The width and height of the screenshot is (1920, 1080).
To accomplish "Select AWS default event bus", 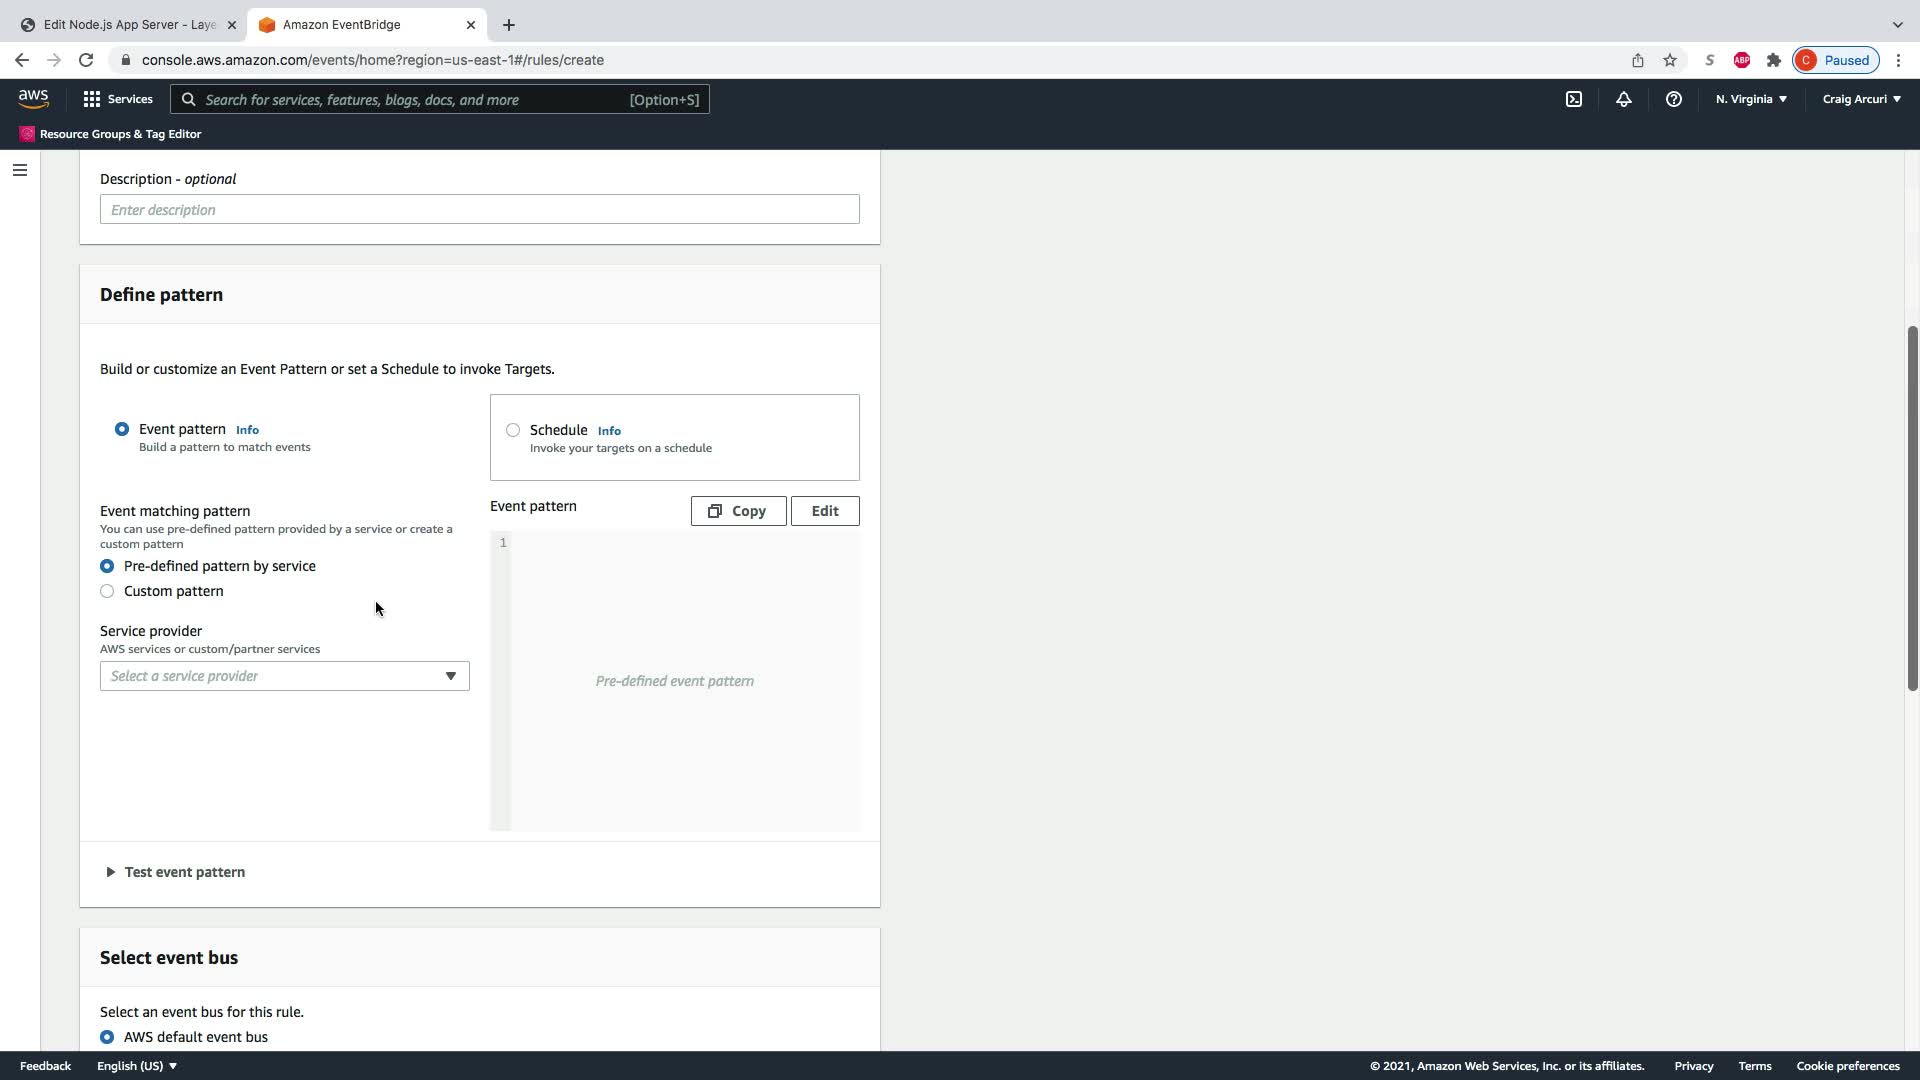I will click(x=107, y=1037).
